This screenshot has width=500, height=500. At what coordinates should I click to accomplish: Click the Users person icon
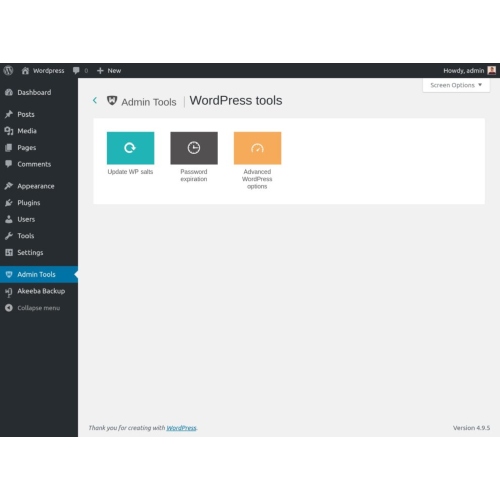tap(9, 219)
